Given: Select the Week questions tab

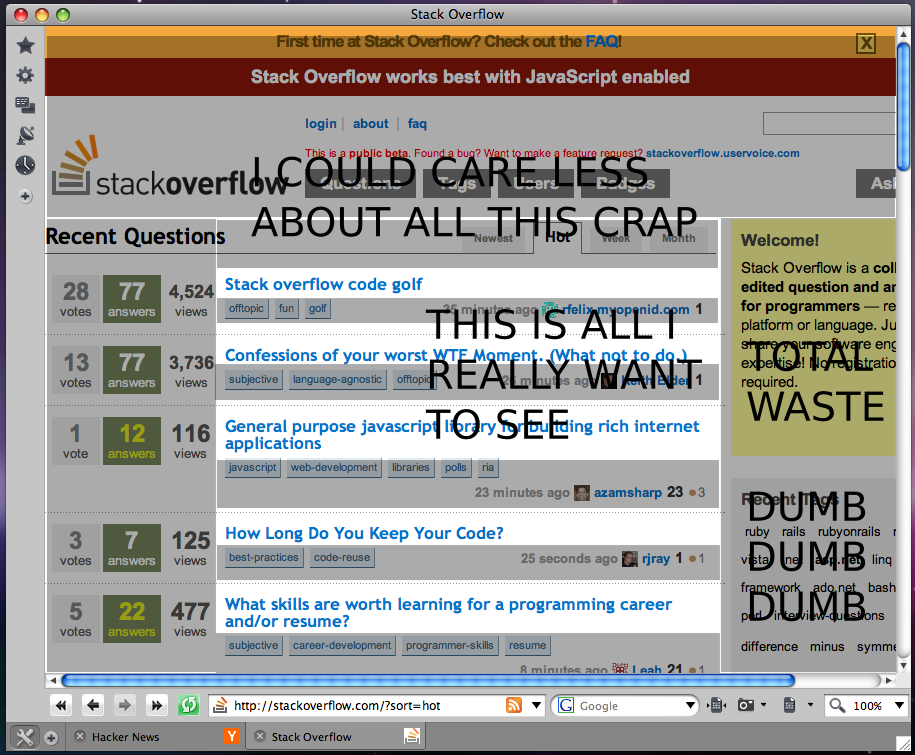Looking at the screenshot, I should (x=616, y=239).
